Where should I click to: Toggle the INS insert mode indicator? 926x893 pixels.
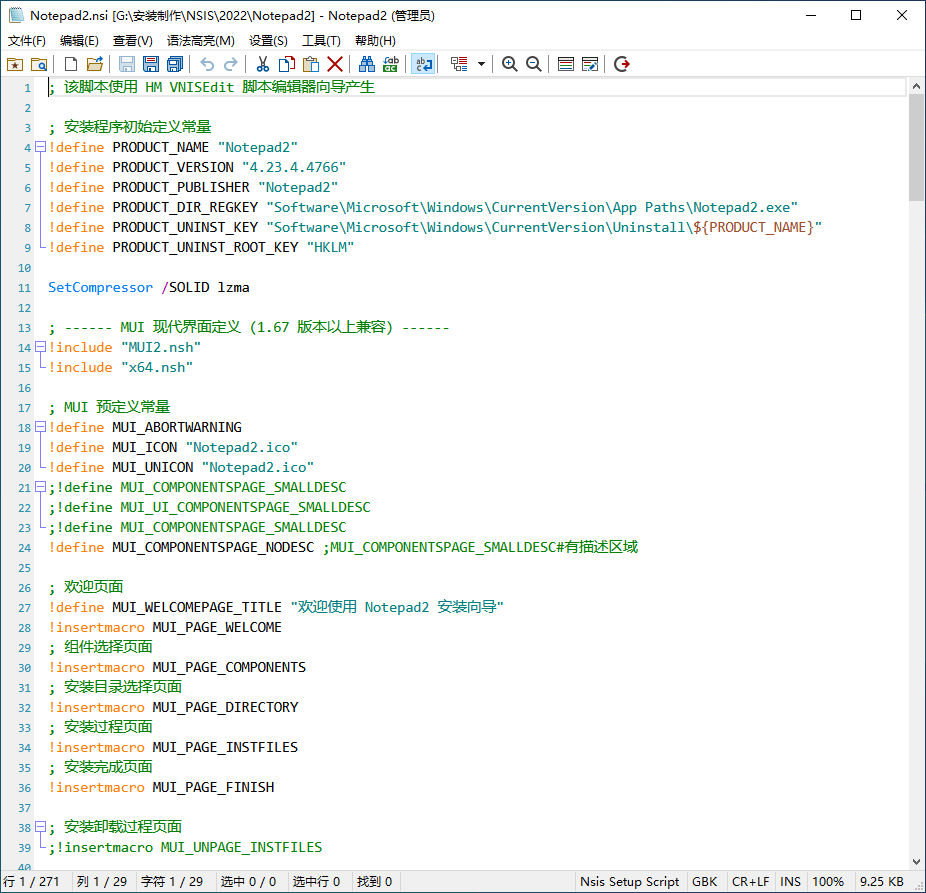[x=790, y=881]
